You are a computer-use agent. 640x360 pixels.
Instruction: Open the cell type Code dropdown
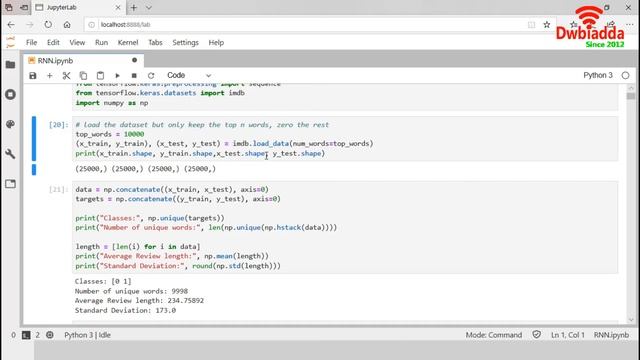tap(189, 76)
